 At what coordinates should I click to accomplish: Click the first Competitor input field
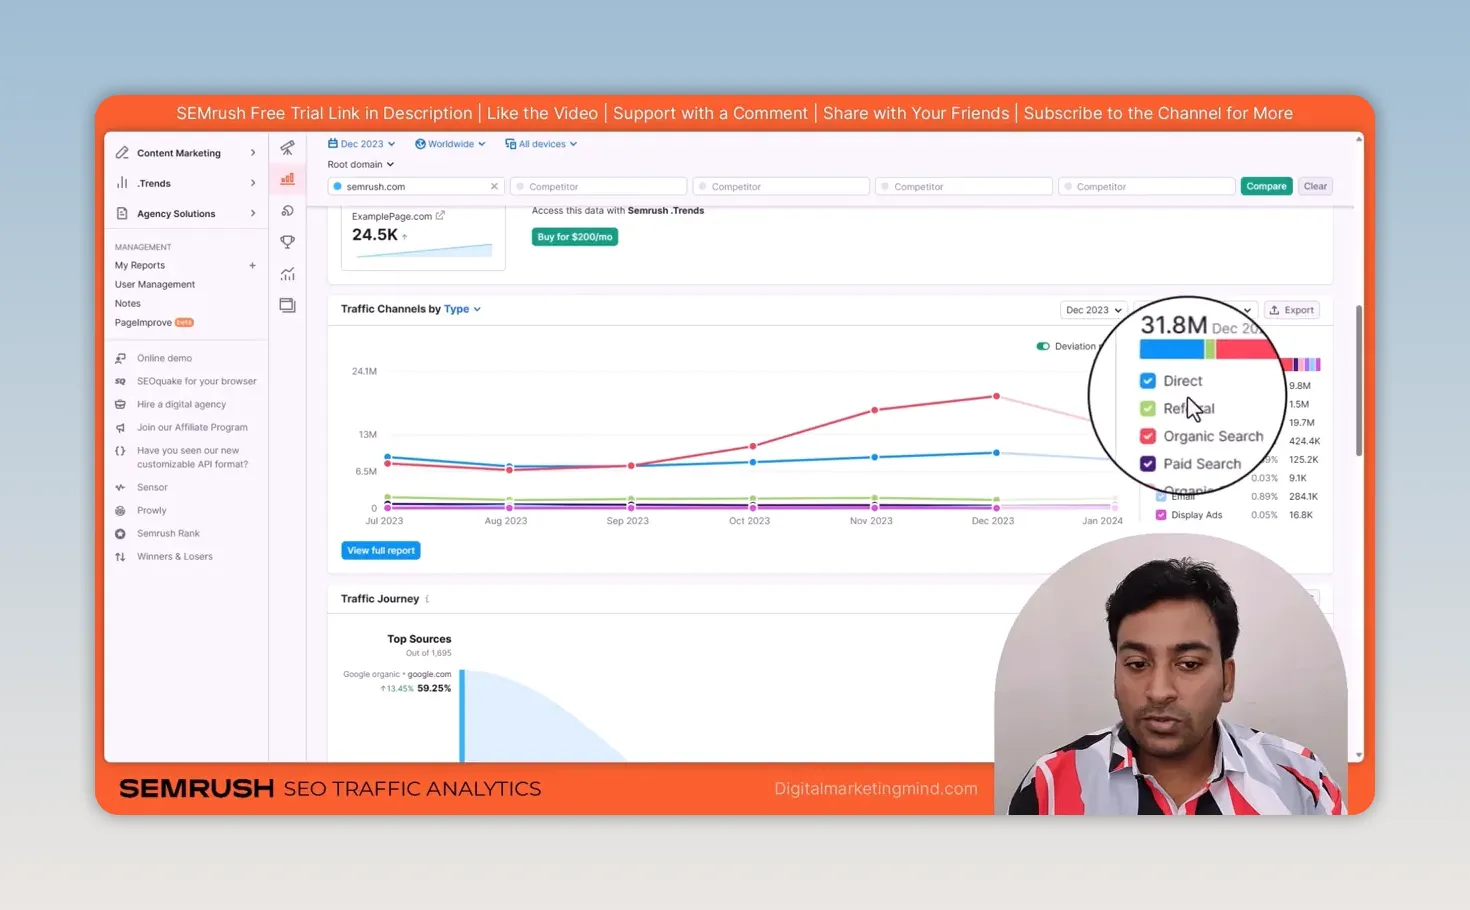[x=598, y=186]
